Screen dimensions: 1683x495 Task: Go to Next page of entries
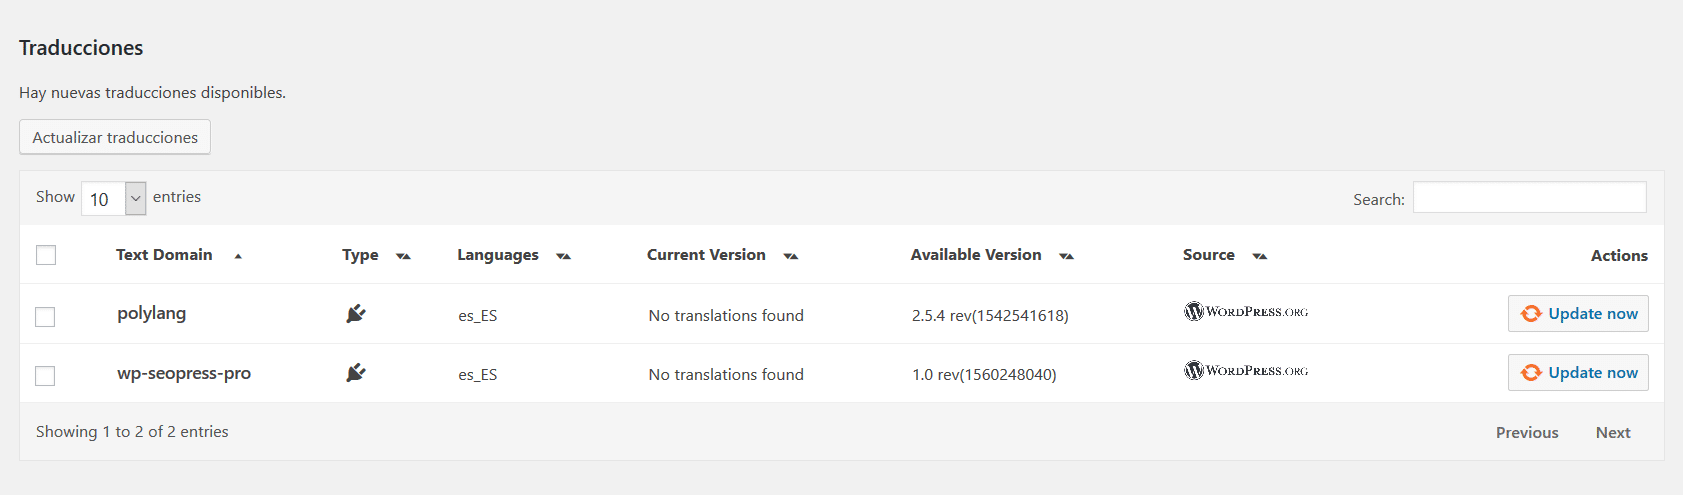click(1613, 432)
